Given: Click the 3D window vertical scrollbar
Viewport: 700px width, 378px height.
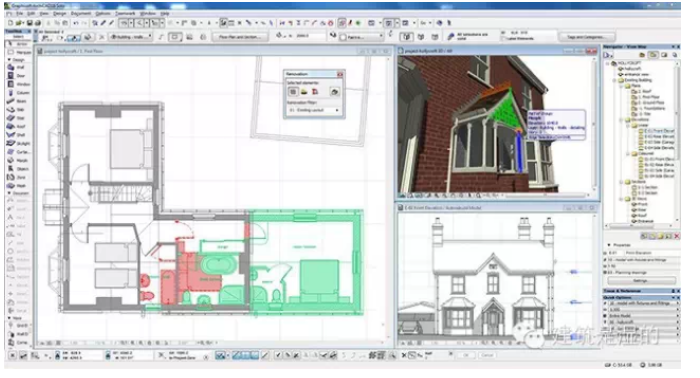Looking at the screenshot, I should pyautogui.click(x=594, y=124).
